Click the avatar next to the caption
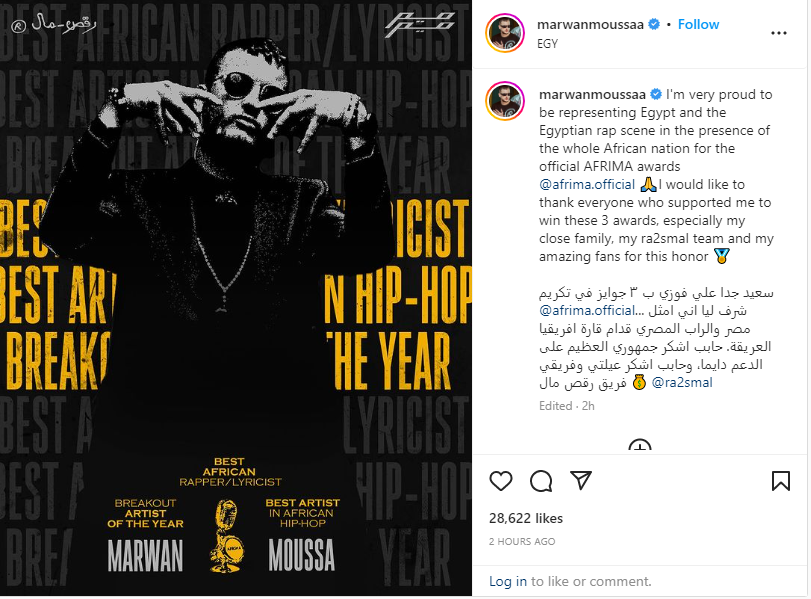This screenshot has height=599, width=811. point(505,101)
